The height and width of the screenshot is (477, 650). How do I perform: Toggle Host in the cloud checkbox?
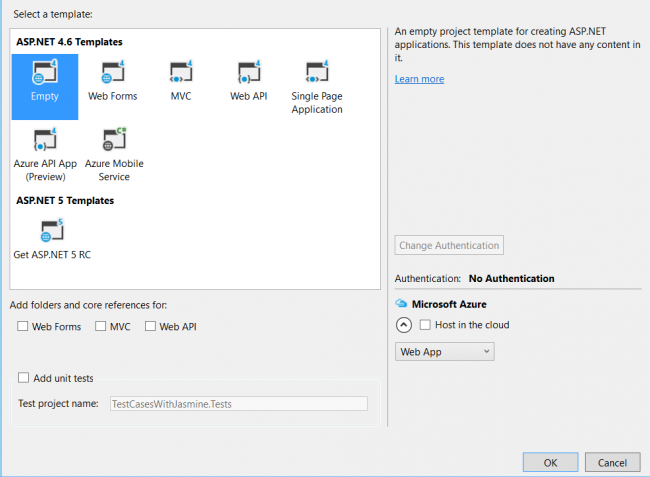[x=425, y=324]
